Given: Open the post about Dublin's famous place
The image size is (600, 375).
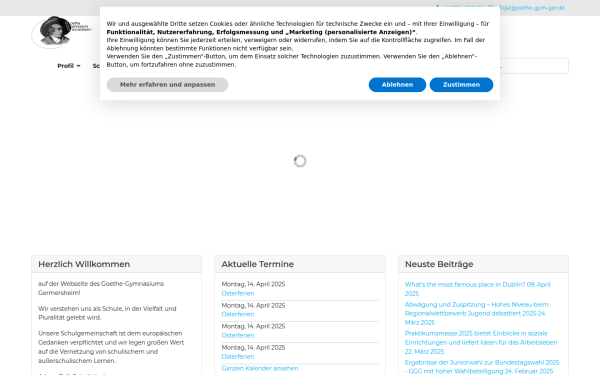Looking at the screenshot, I should pyautogui.click(x=478, y=289).
